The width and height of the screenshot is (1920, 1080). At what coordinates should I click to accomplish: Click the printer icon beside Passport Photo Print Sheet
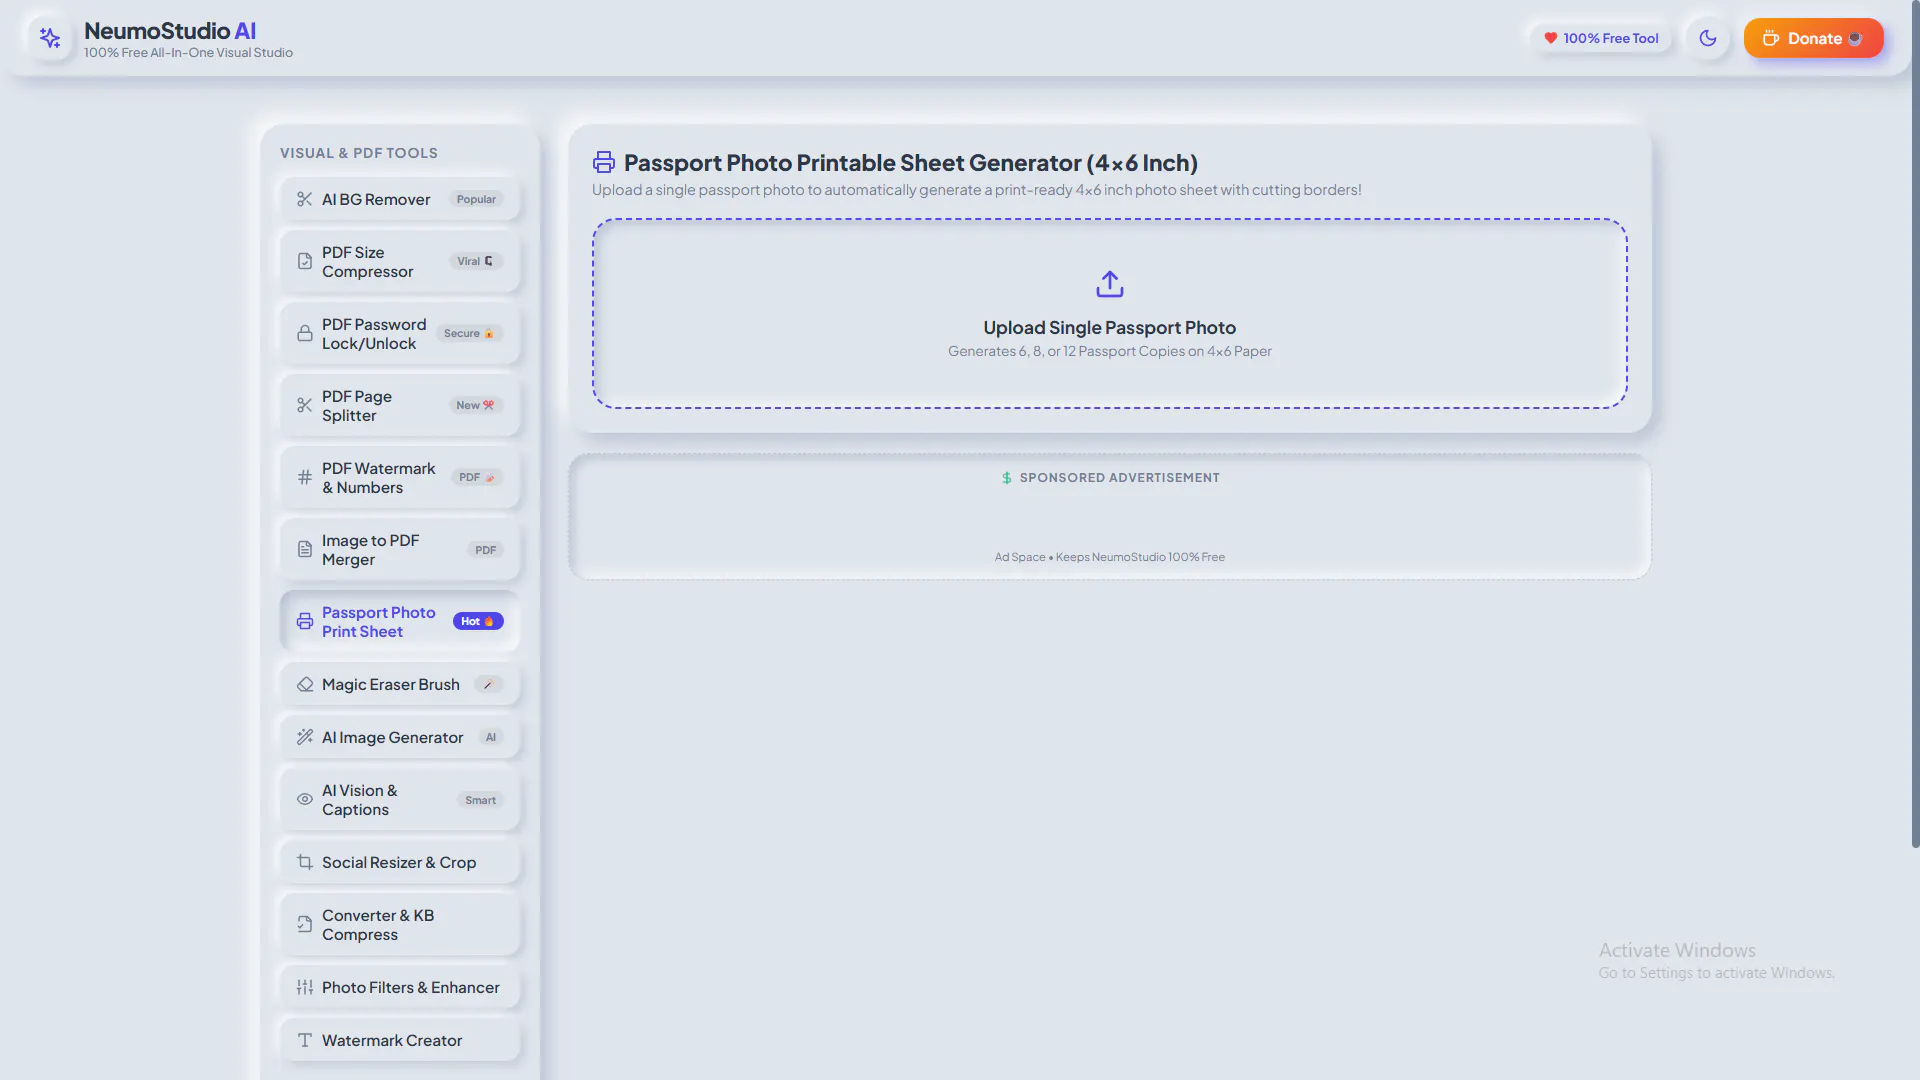pyautogui.click(x=305, y=621)
